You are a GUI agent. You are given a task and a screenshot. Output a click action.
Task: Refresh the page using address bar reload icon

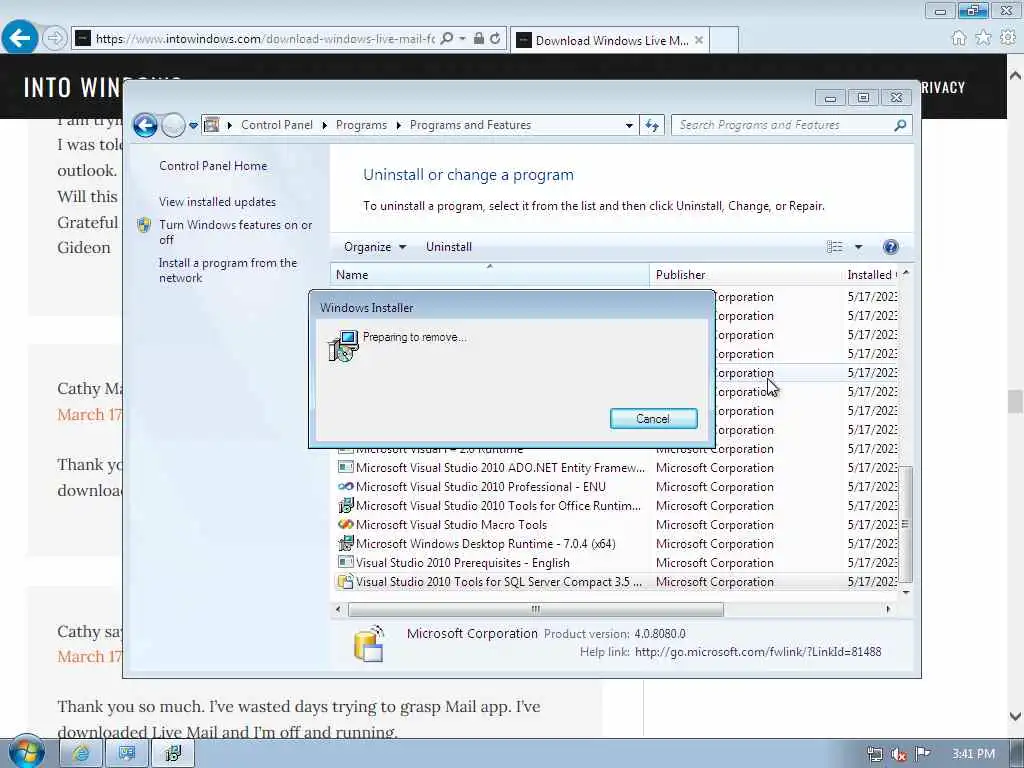[496, 39]
